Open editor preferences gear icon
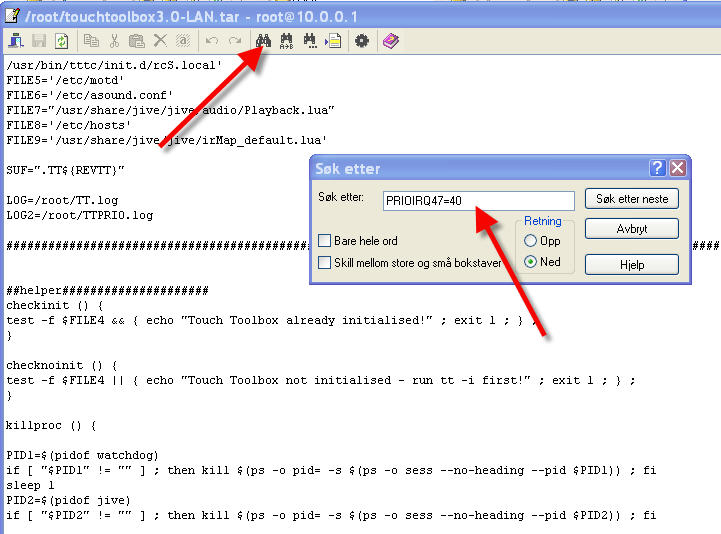 [362, 41]
